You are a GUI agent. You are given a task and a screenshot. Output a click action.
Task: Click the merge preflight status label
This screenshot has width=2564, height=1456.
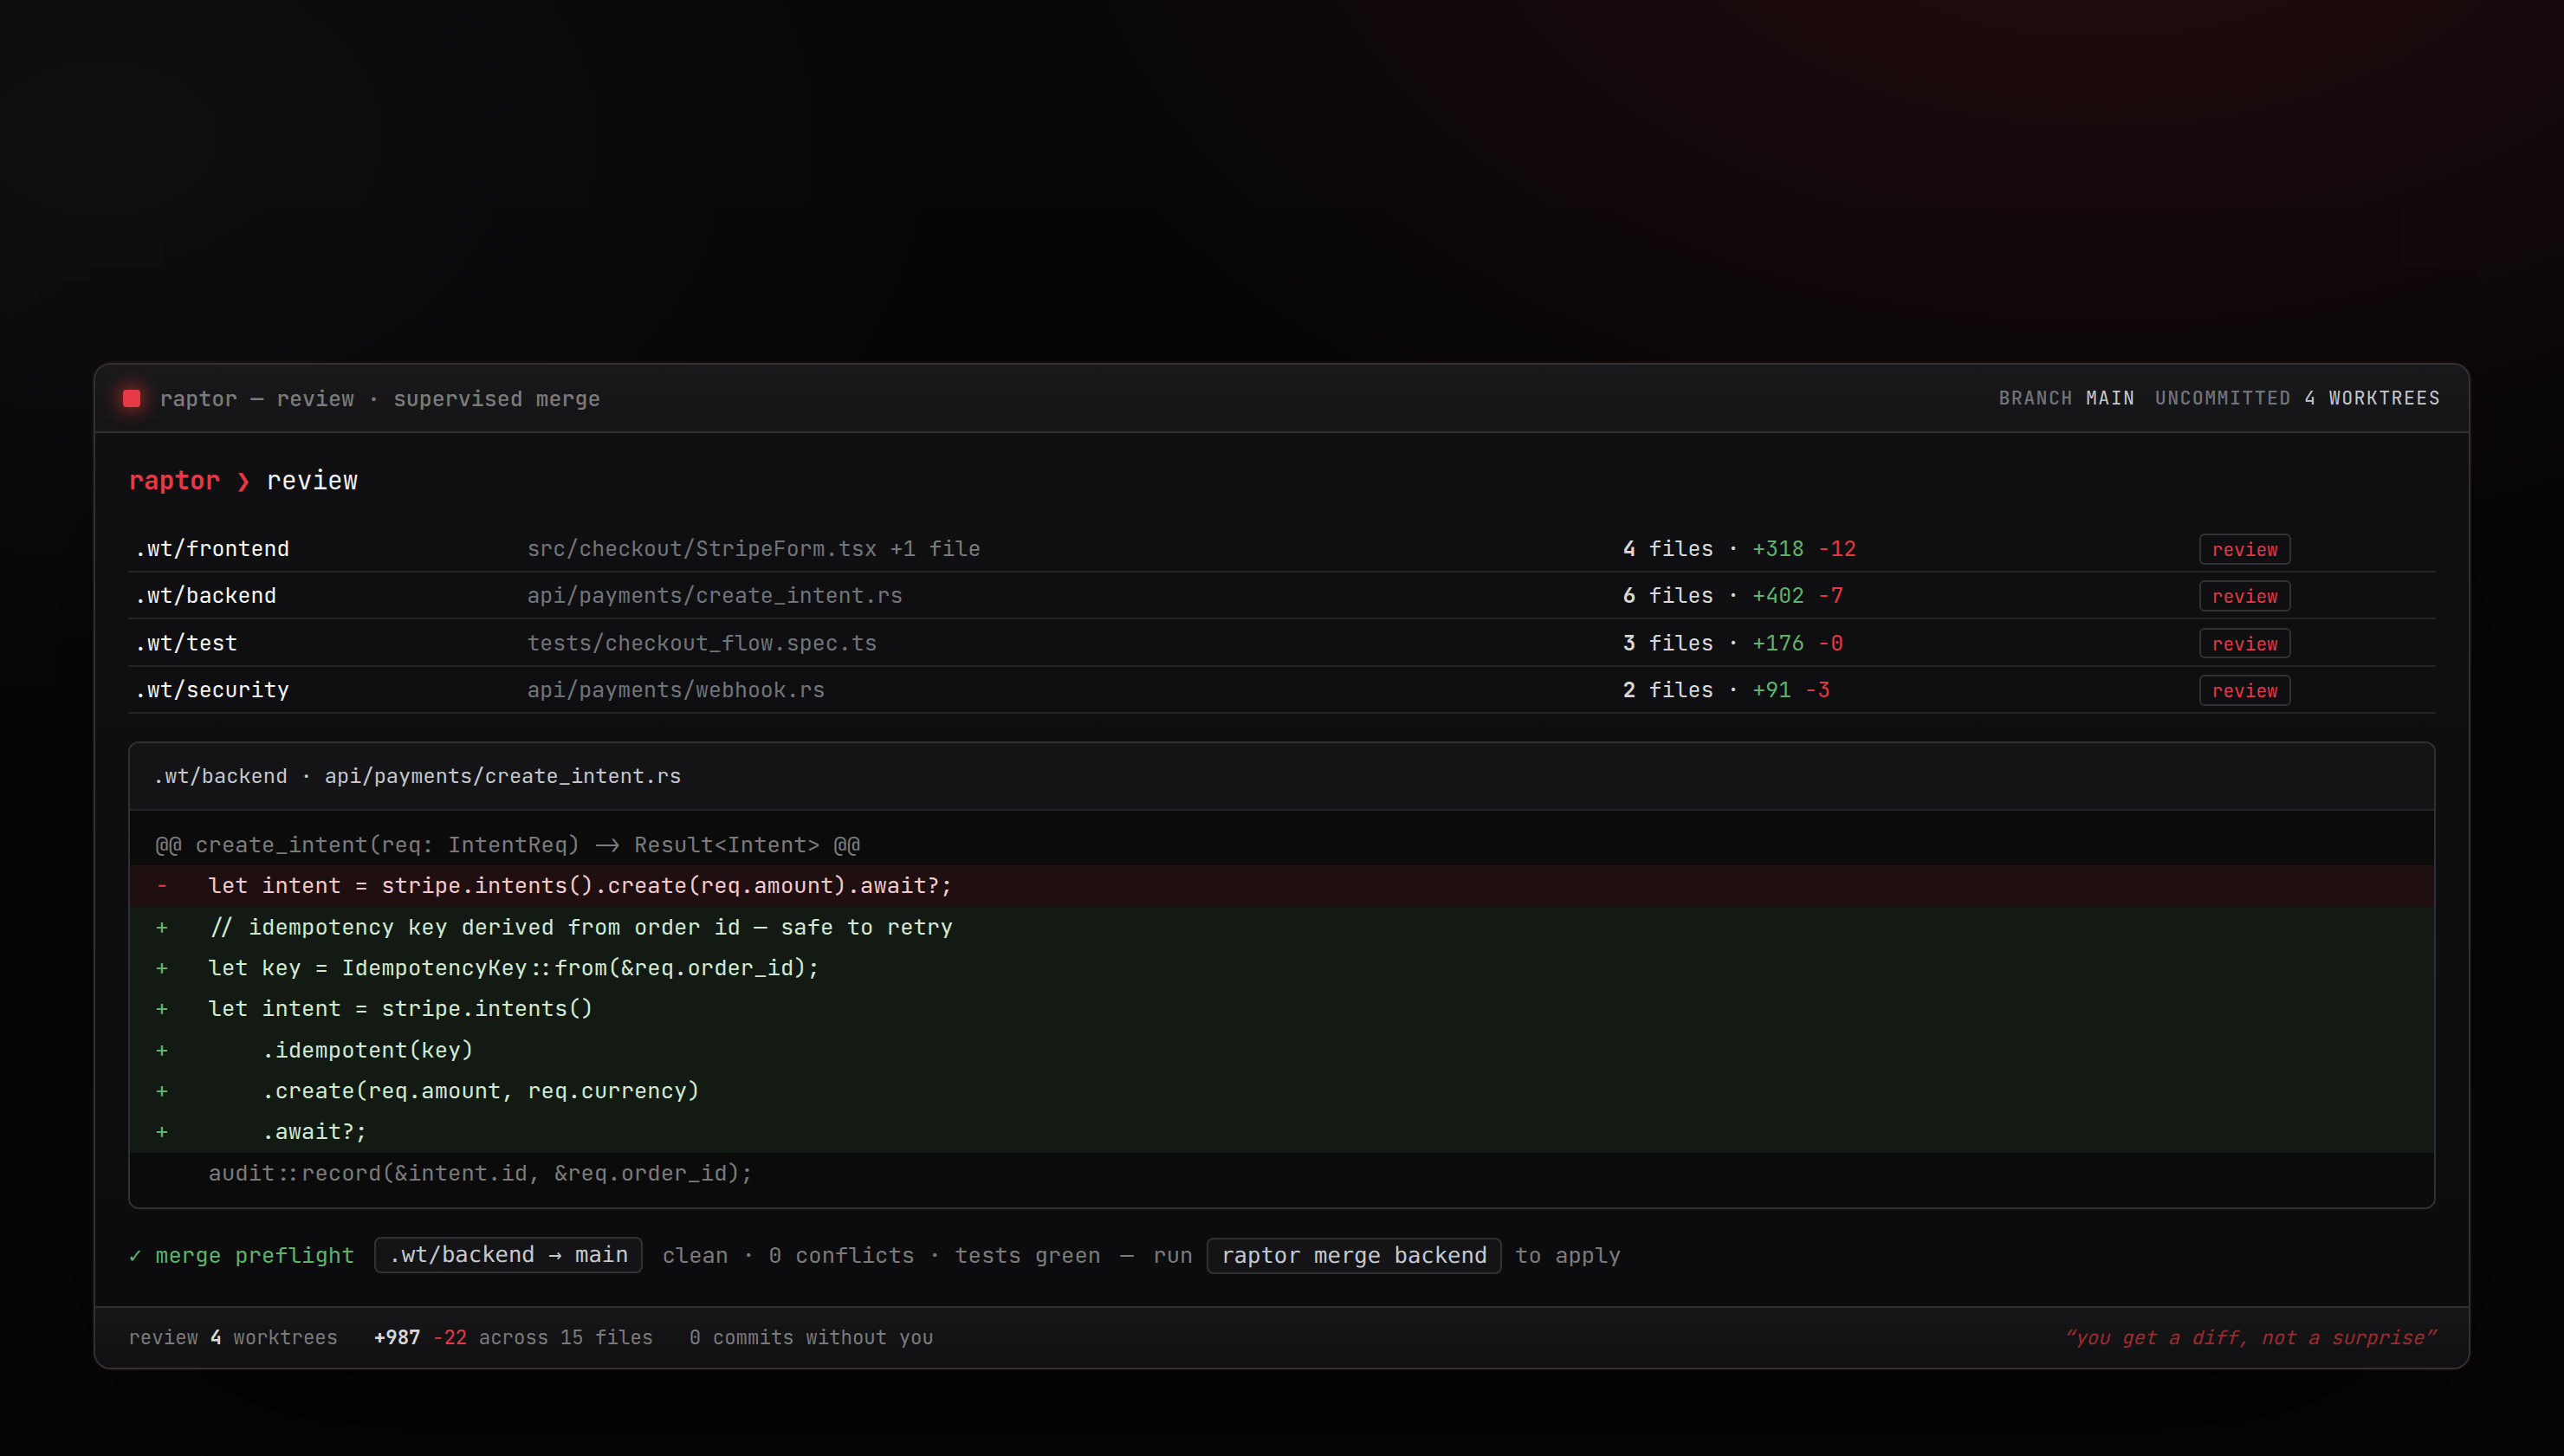(x=255, y=1256)
